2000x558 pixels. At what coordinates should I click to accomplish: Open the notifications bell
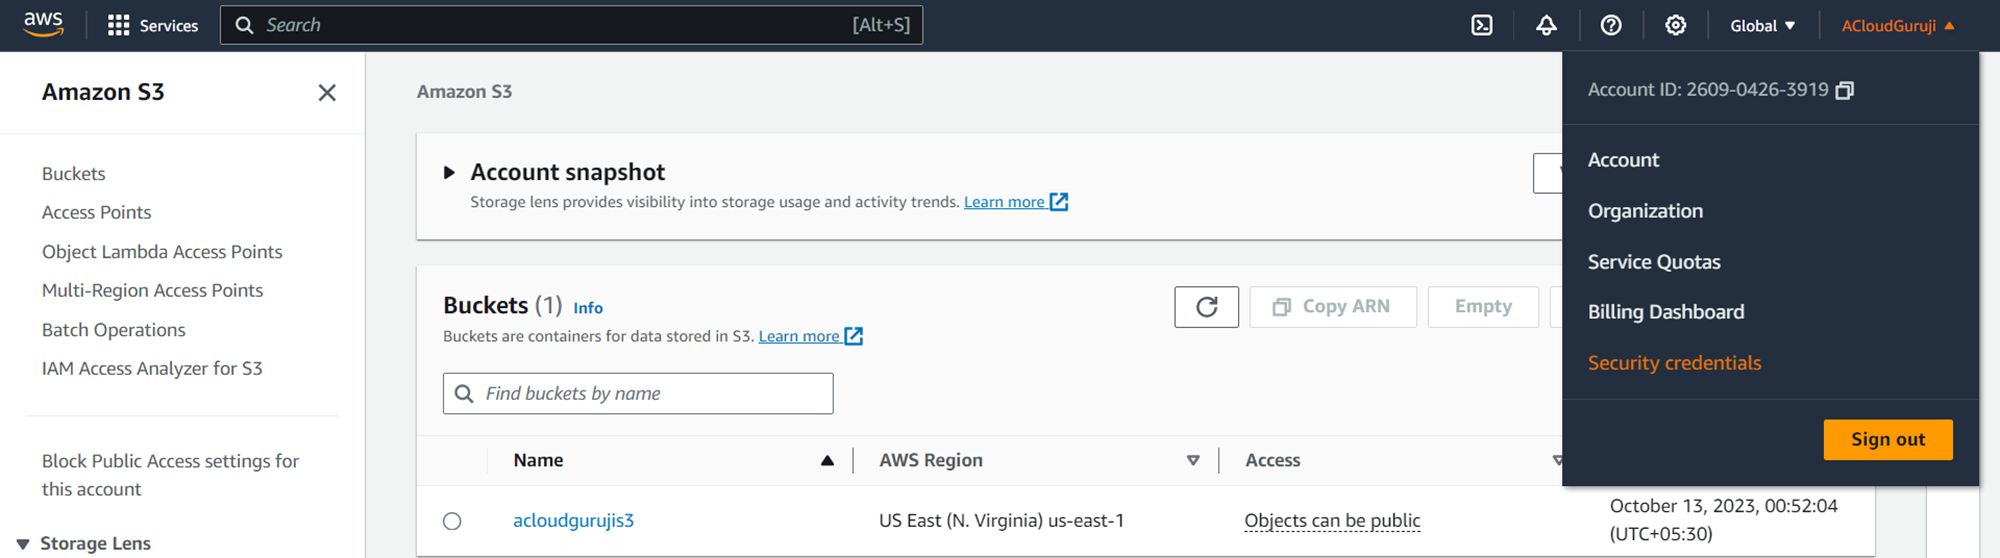(1546, 25)
